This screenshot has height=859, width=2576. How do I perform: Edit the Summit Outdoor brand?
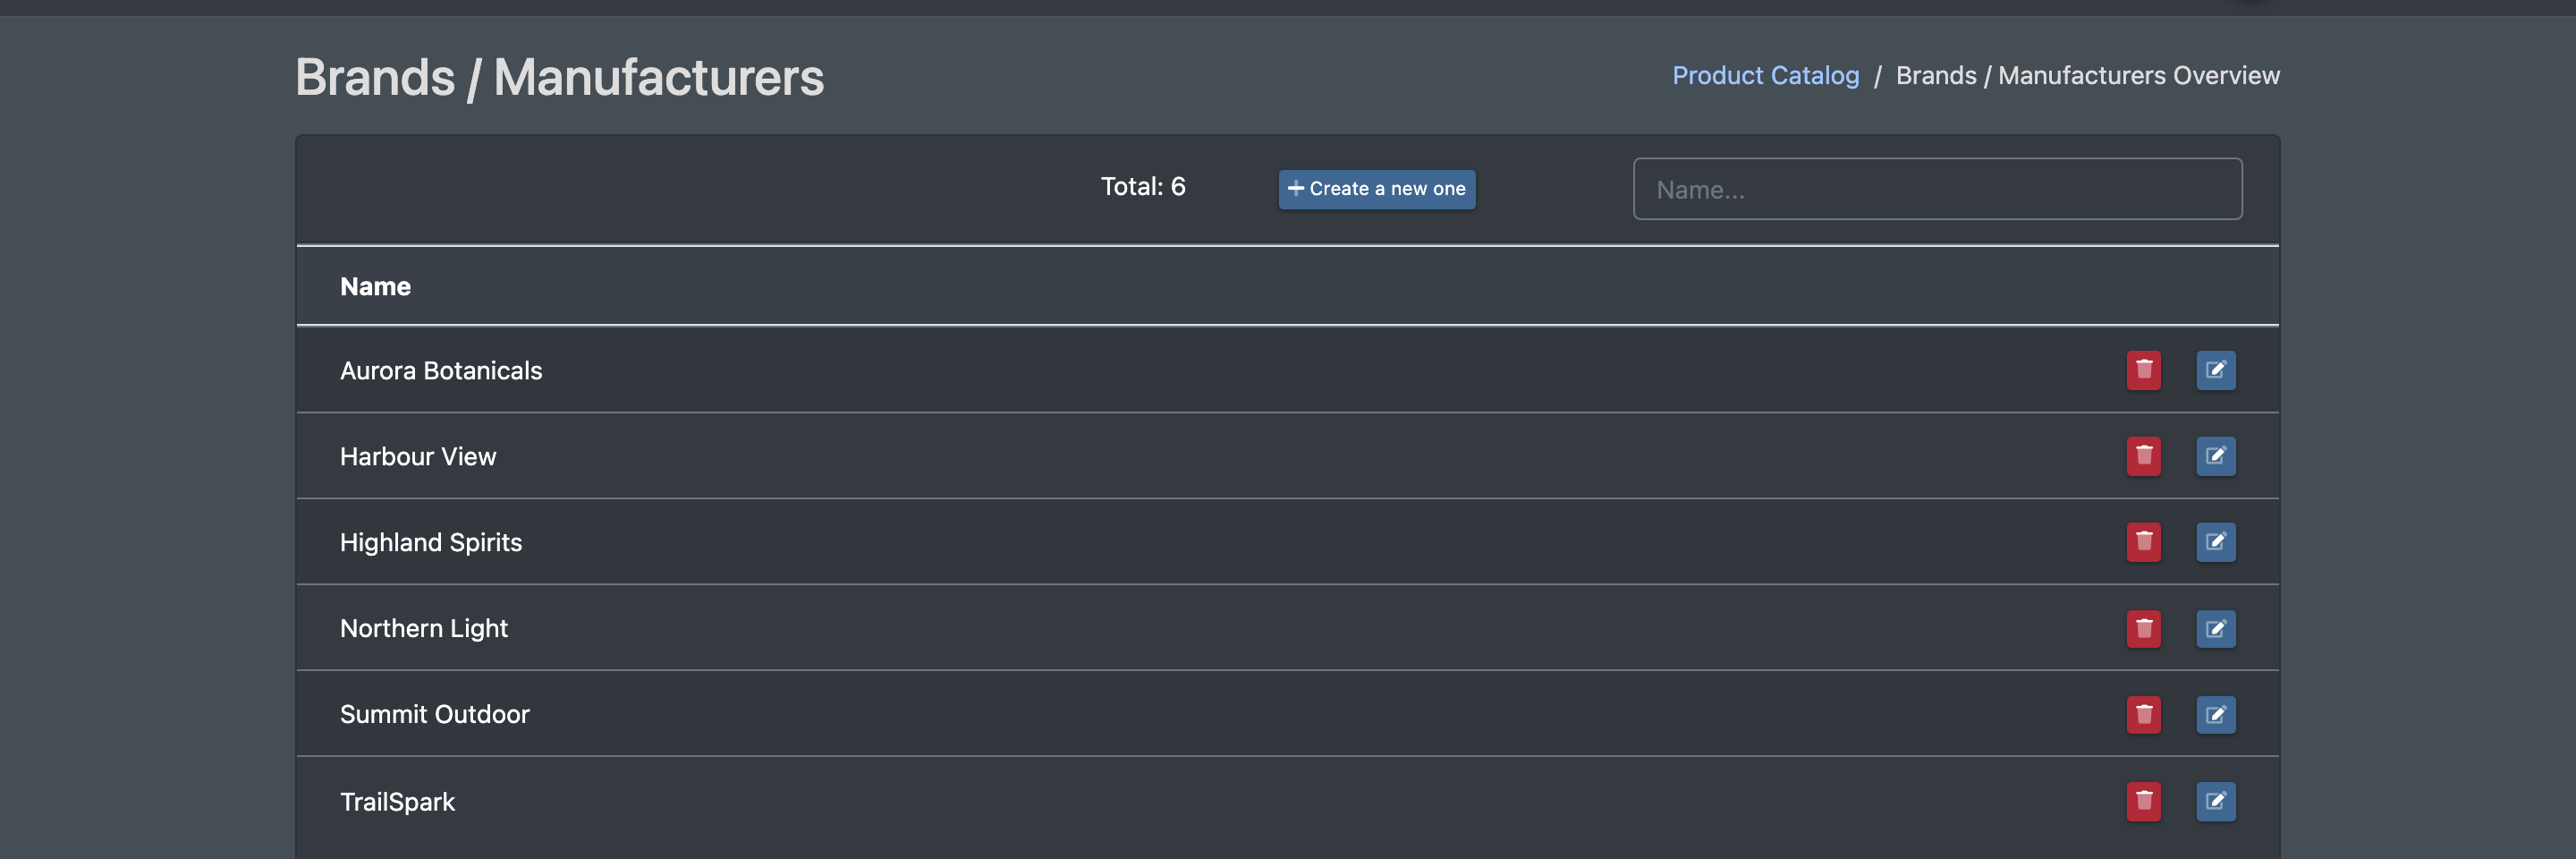(x=2215, y=715)
